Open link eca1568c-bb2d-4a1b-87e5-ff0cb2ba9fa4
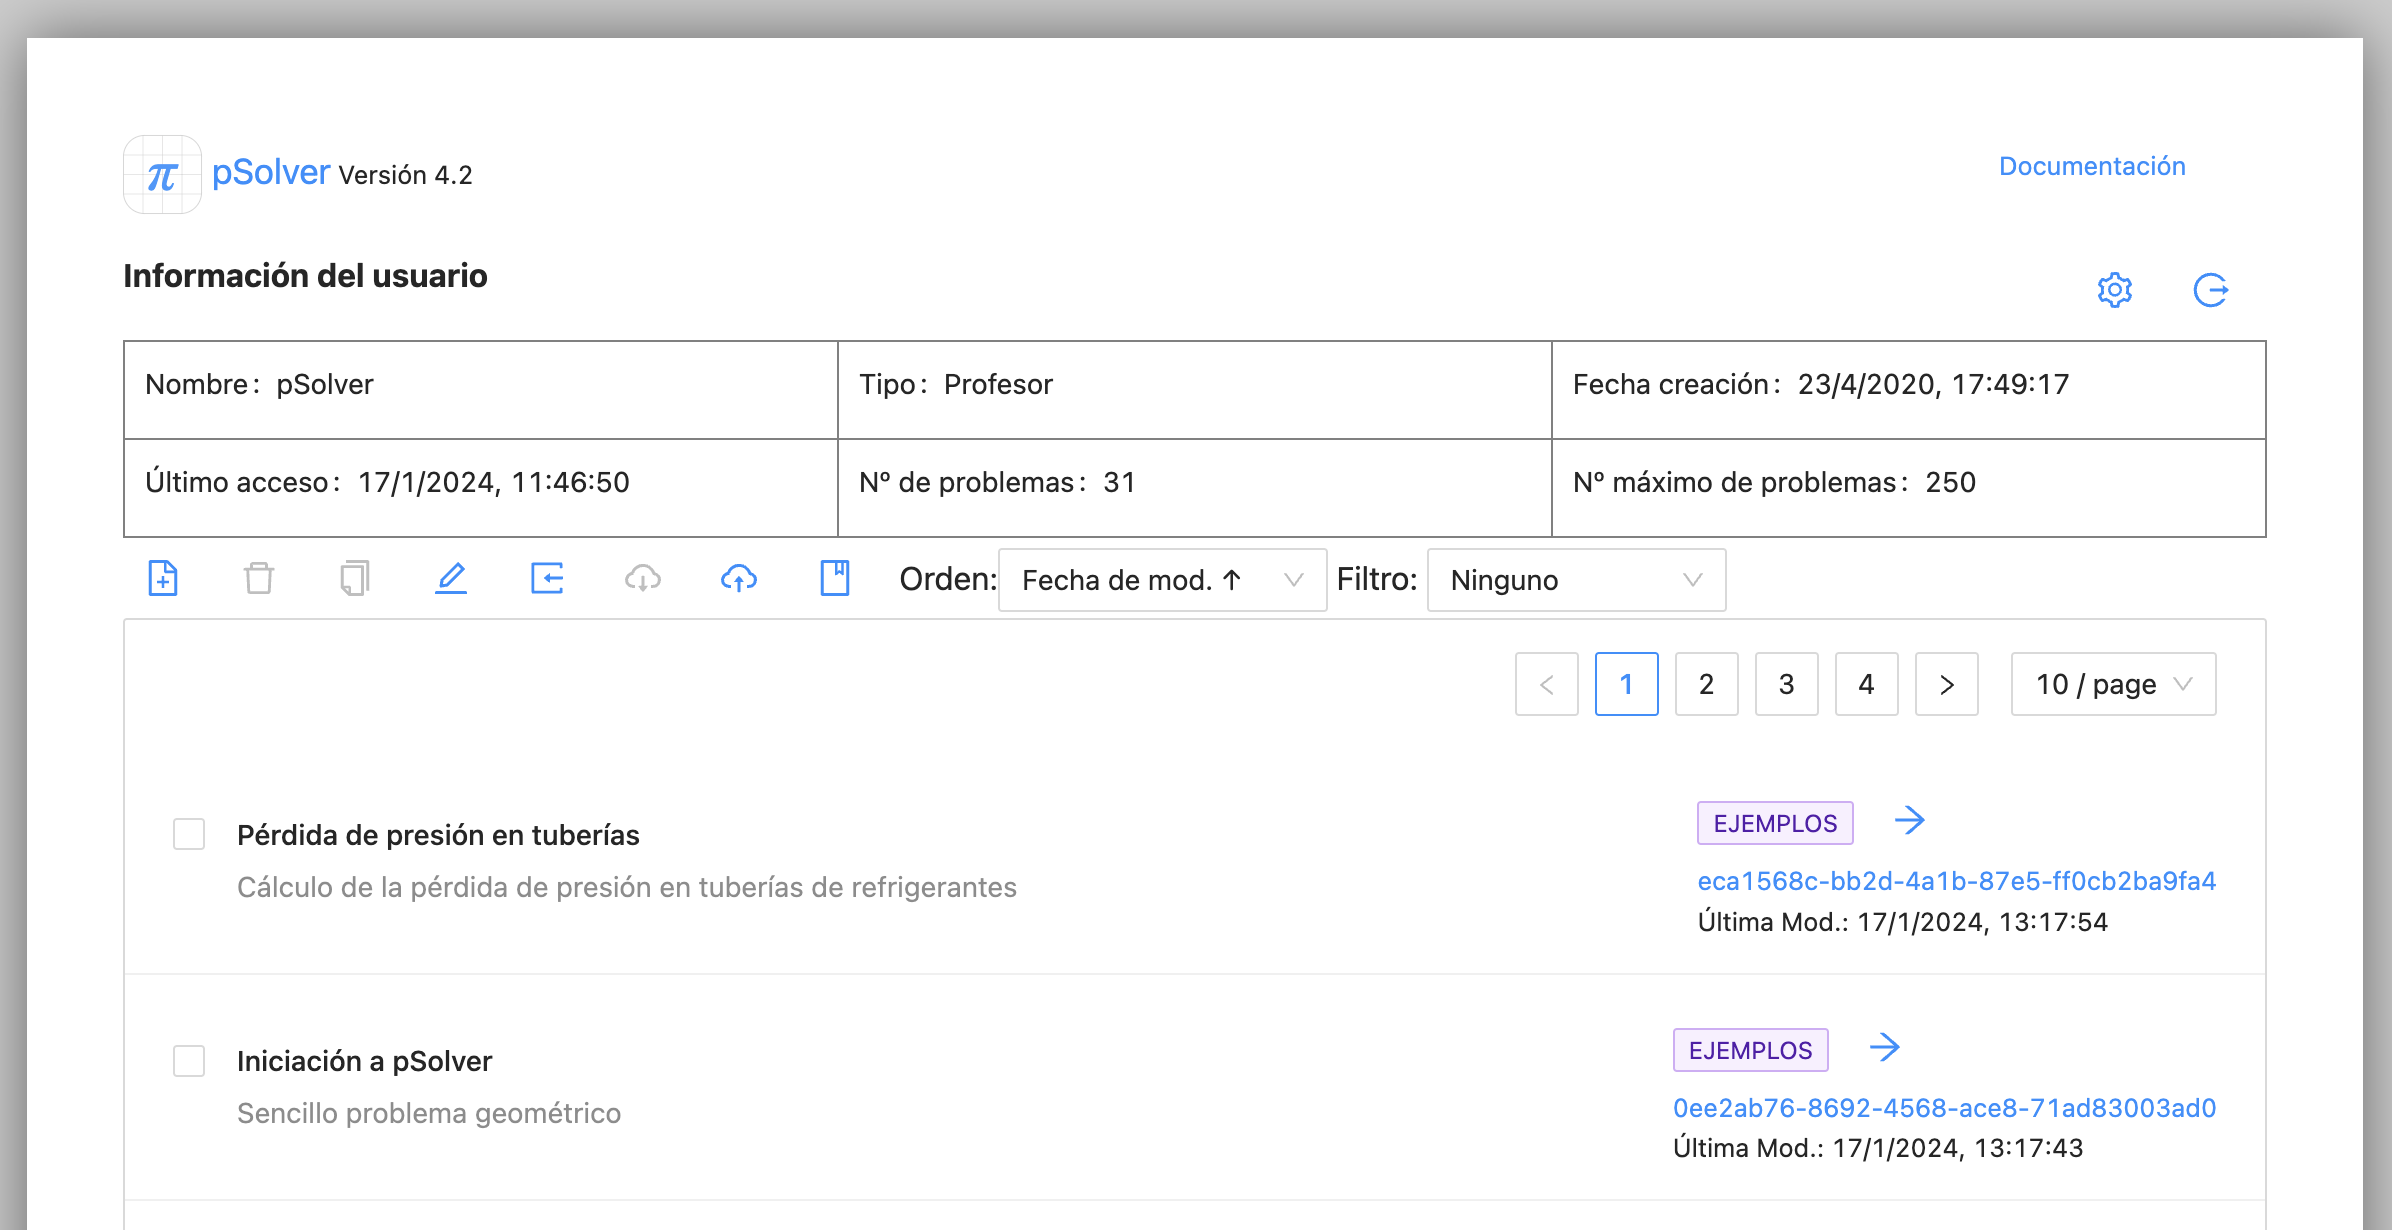The height and width of the screenshot is (1230, 2392). point(1957,881)
